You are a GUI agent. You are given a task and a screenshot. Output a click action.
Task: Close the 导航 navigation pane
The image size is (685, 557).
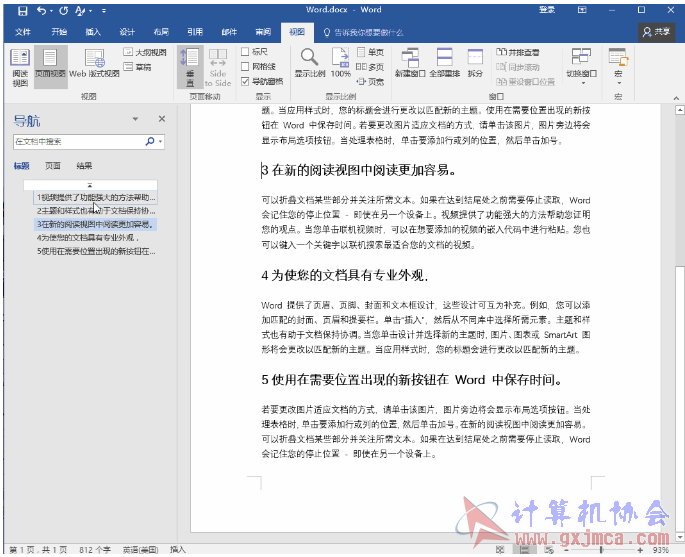(x=162, y=119)
